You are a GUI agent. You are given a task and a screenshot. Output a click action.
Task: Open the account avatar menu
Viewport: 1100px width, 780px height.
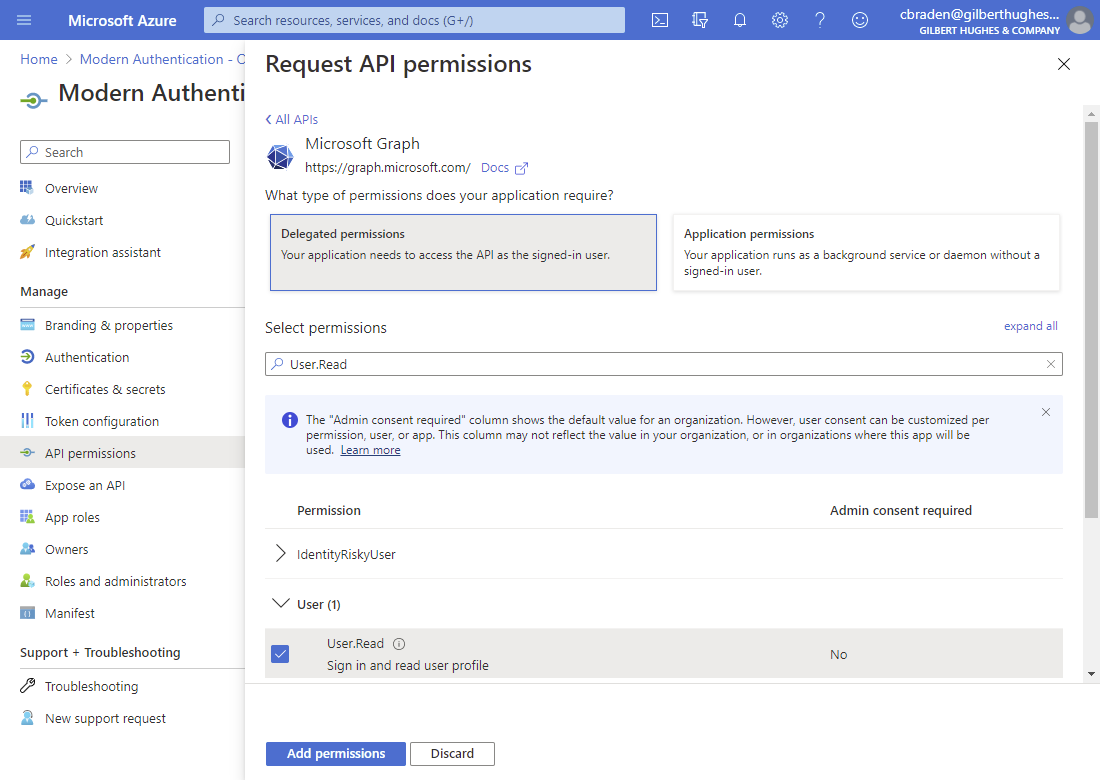point(1080,20)
